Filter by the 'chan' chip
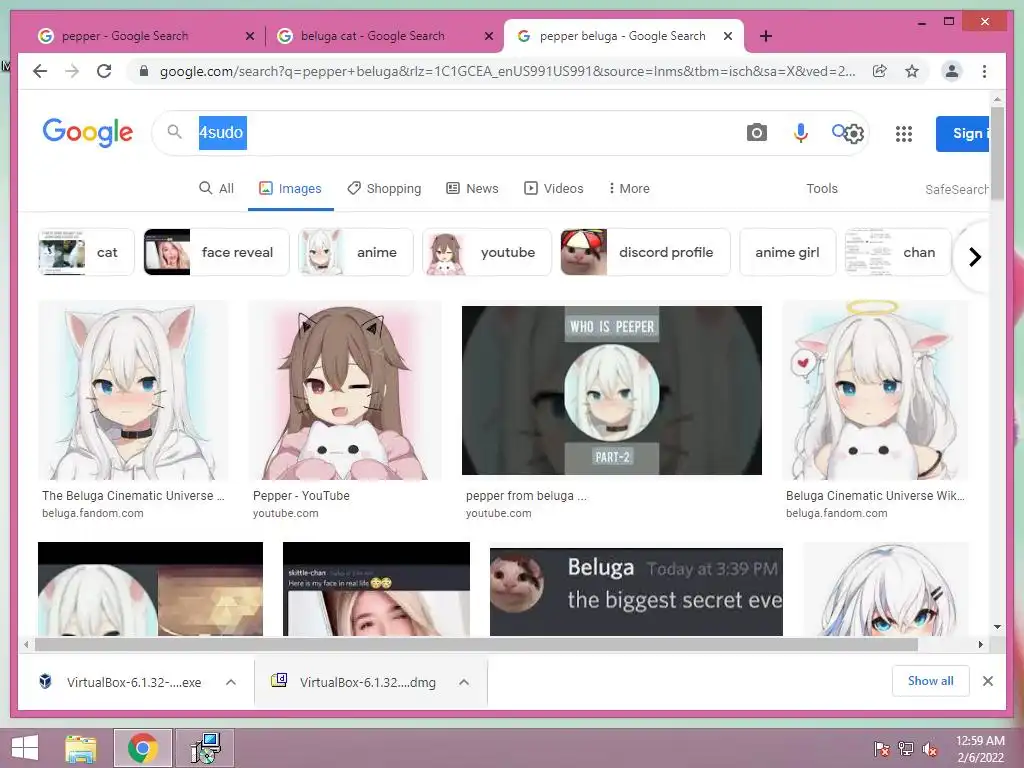This screenshot has height=768, width=1024. click(x=898, y=252)
